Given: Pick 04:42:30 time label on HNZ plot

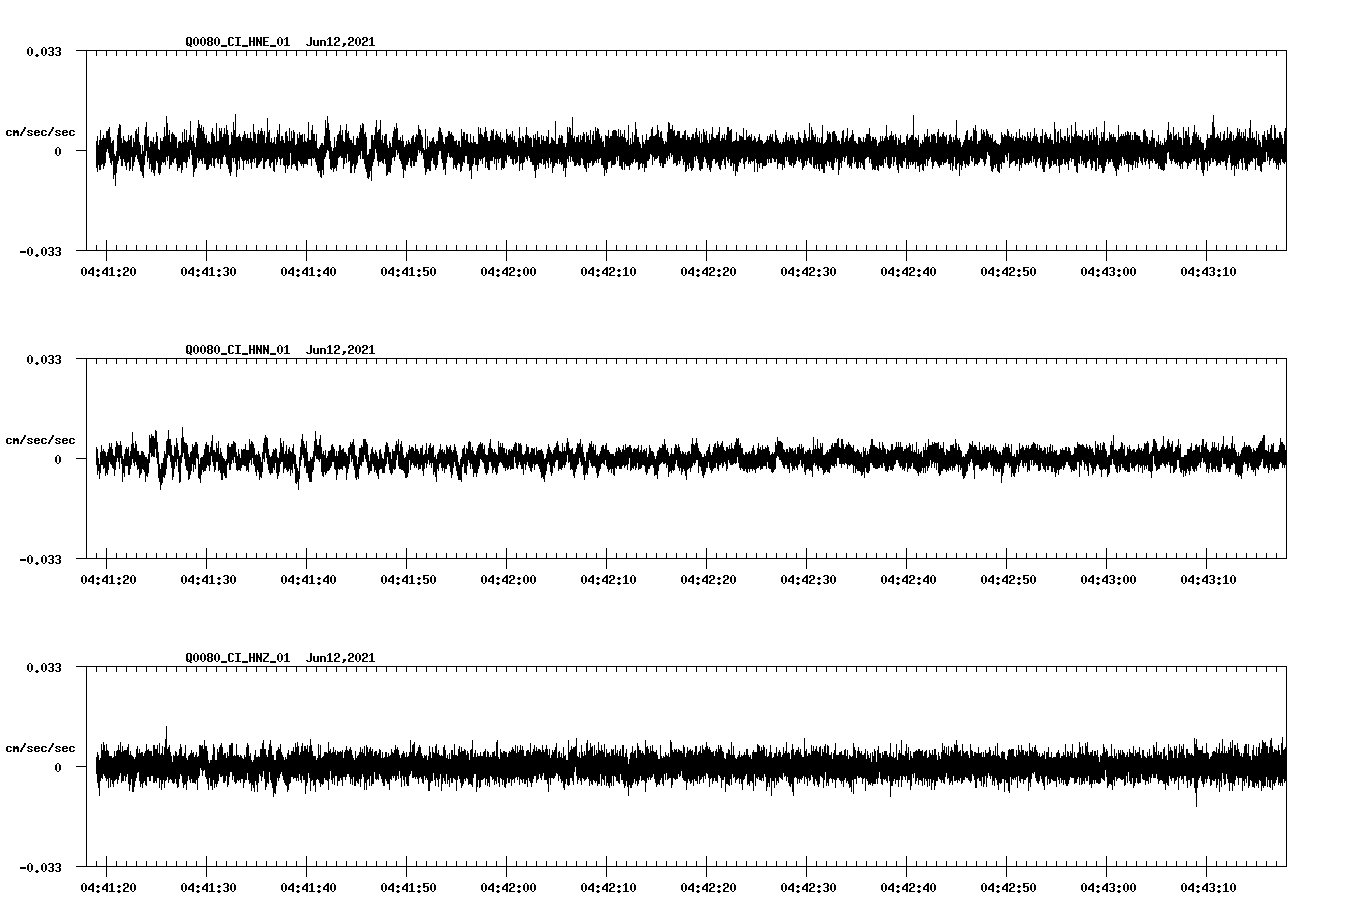Looking at the screenshot, I should (x=808, y=888).
